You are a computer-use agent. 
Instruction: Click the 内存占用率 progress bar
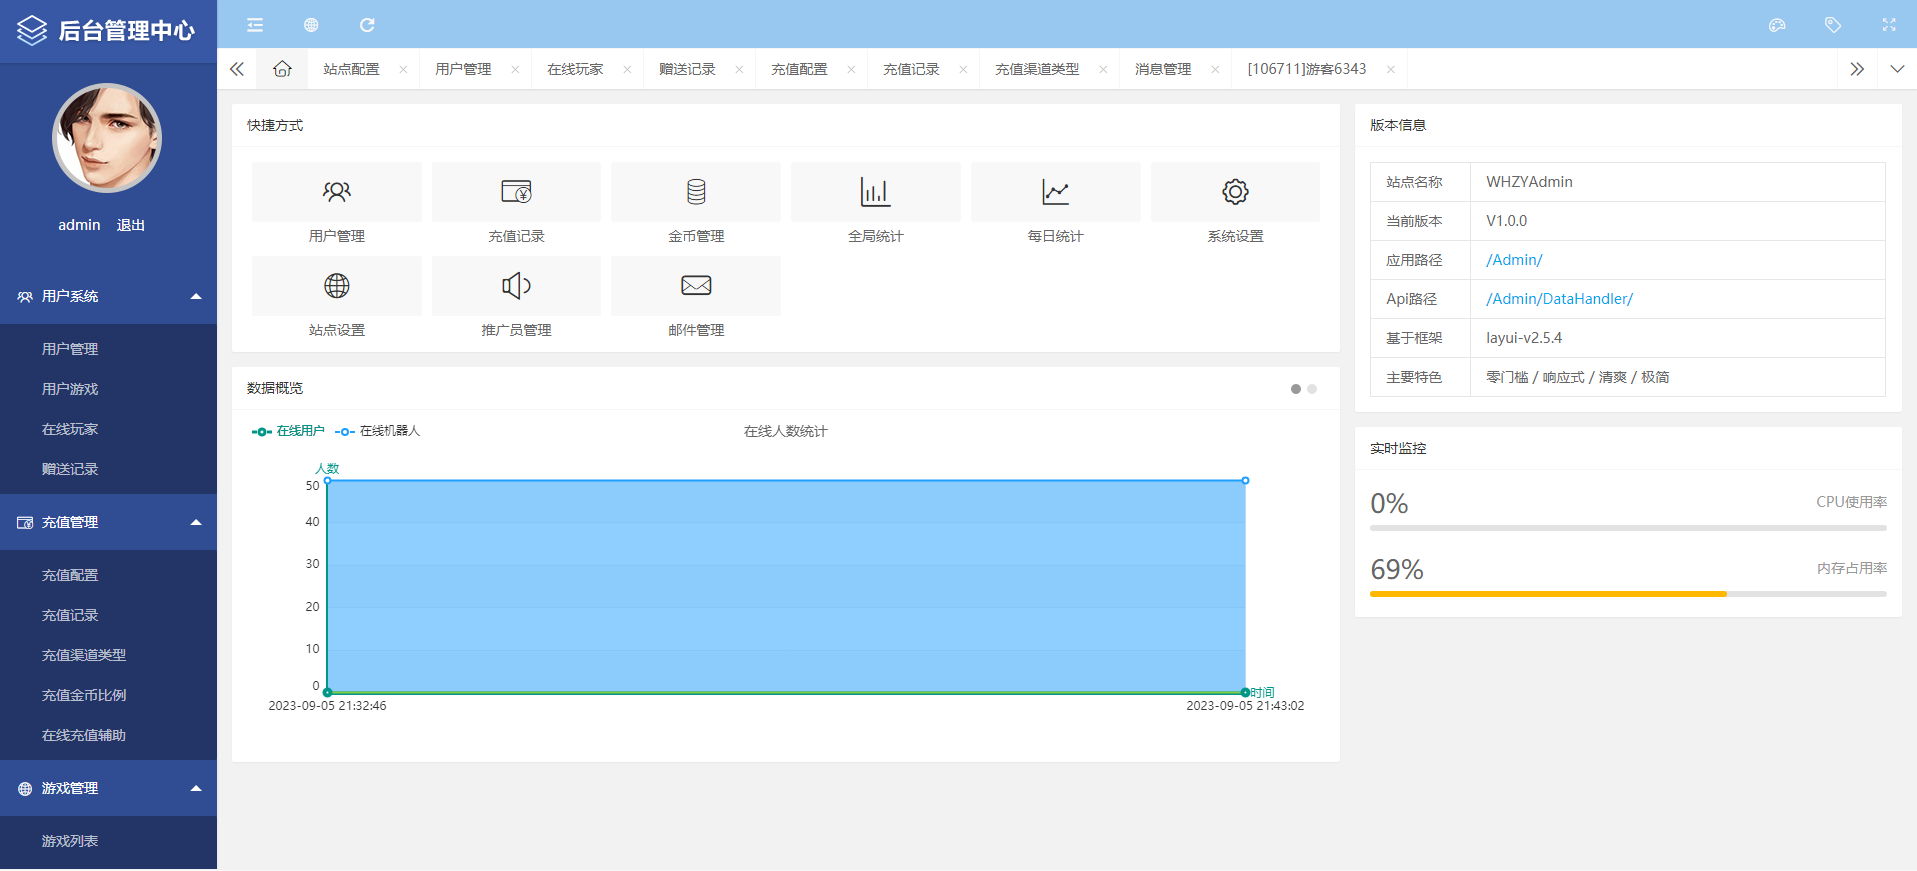(x=1627, y=594)
